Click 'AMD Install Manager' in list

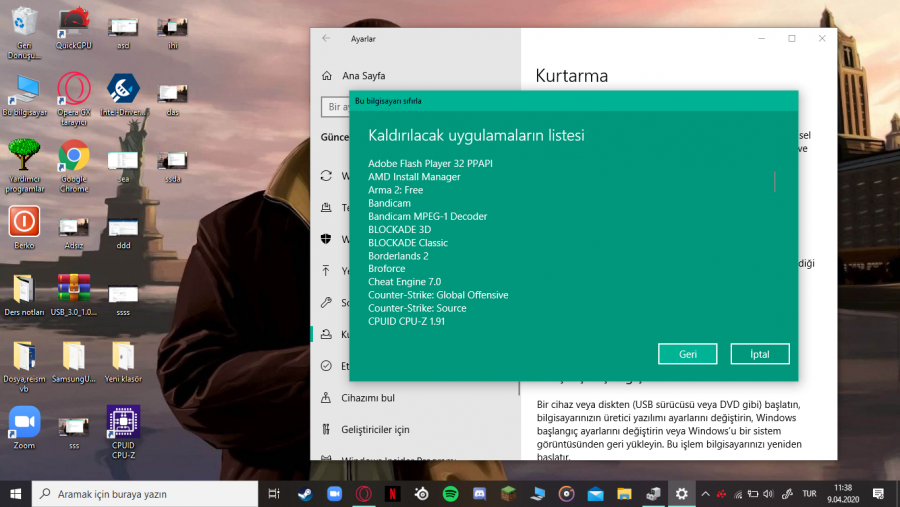tap(414, 177)
